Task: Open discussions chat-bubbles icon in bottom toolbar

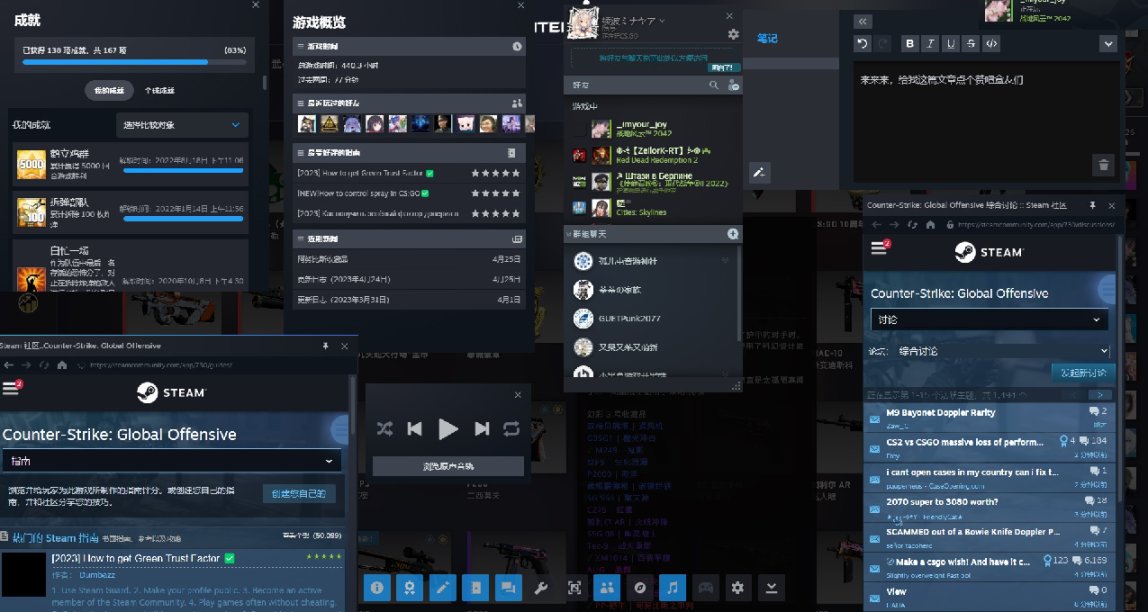Action: [508, 588]
